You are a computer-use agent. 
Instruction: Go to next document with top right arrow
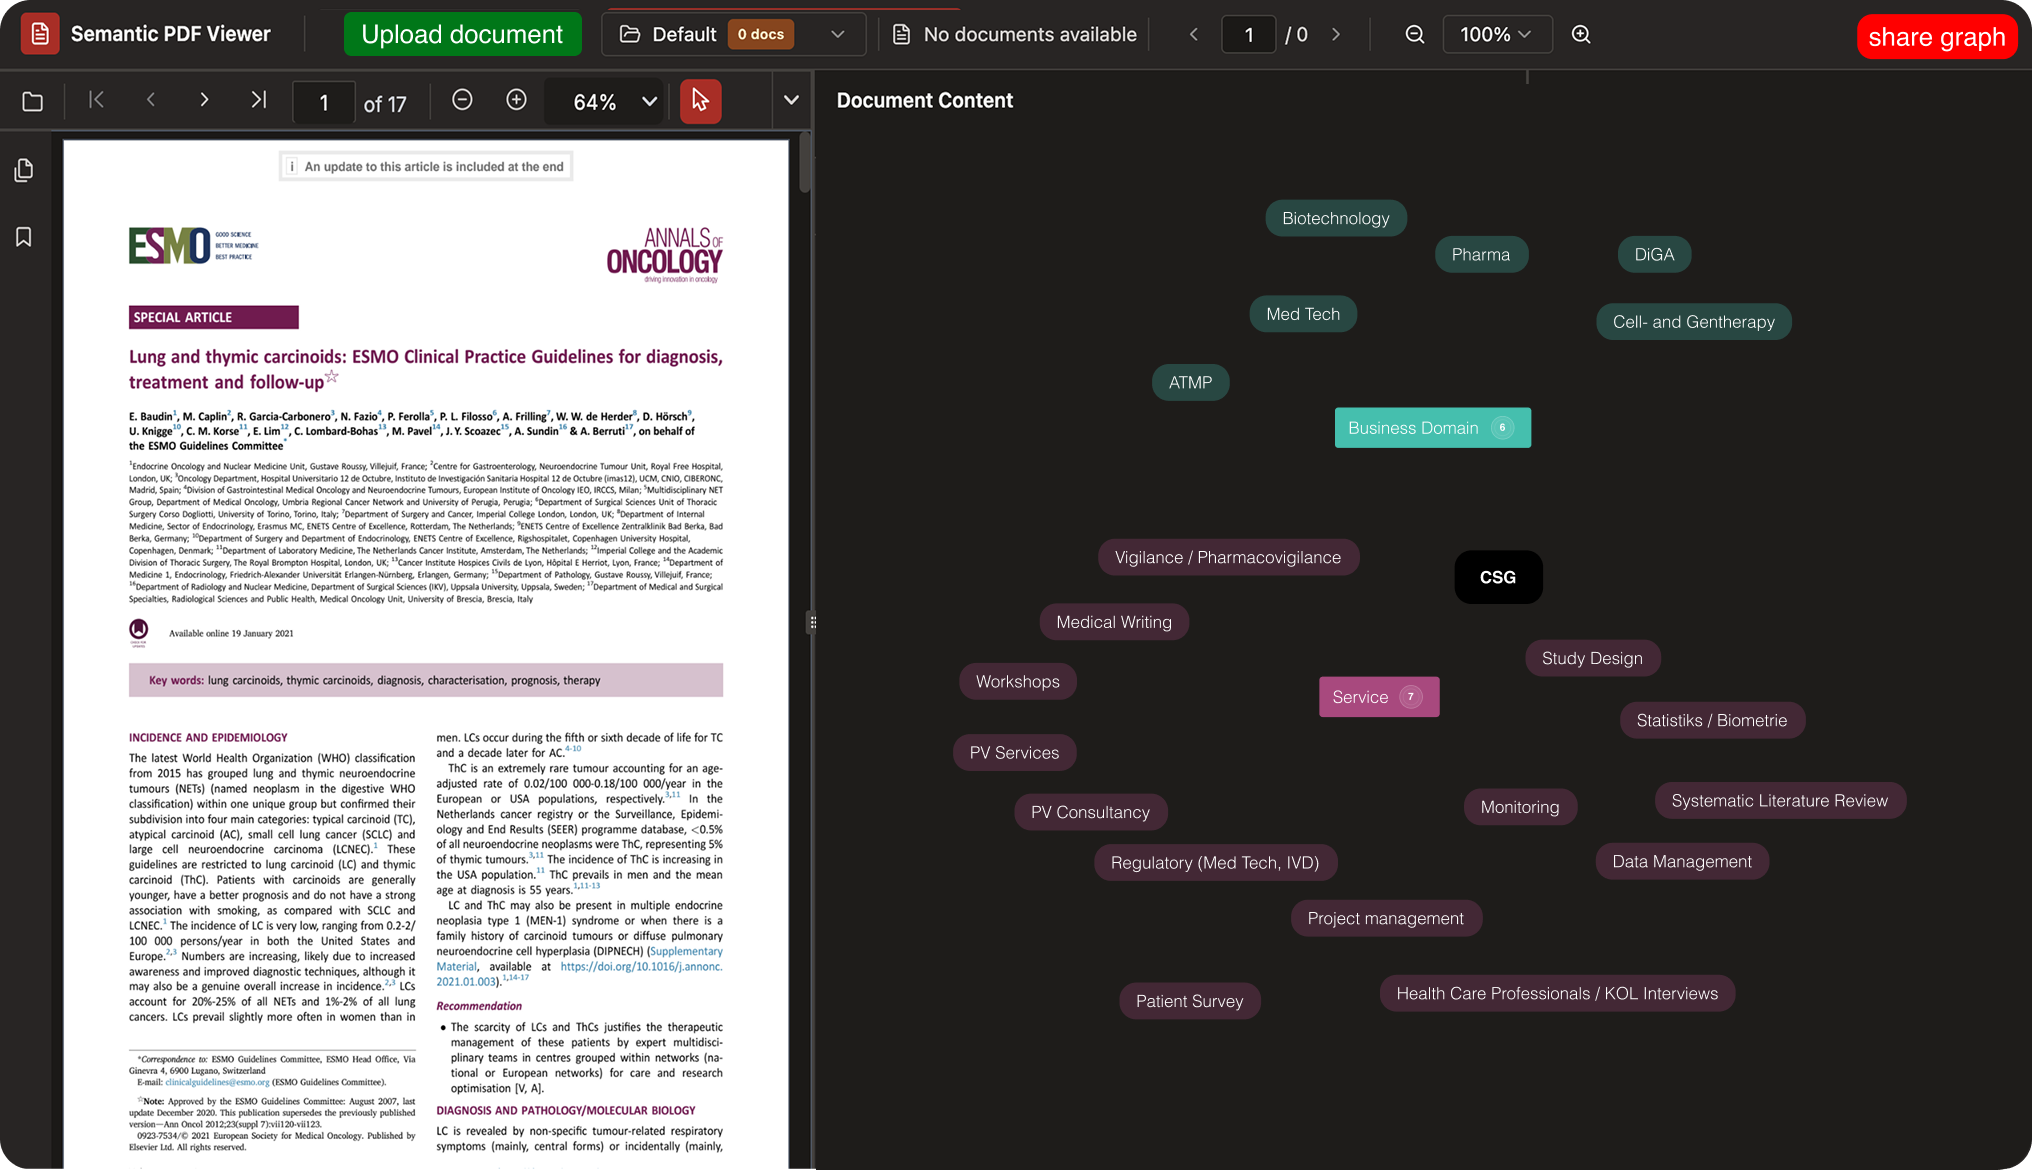[x=1336, y=34]
